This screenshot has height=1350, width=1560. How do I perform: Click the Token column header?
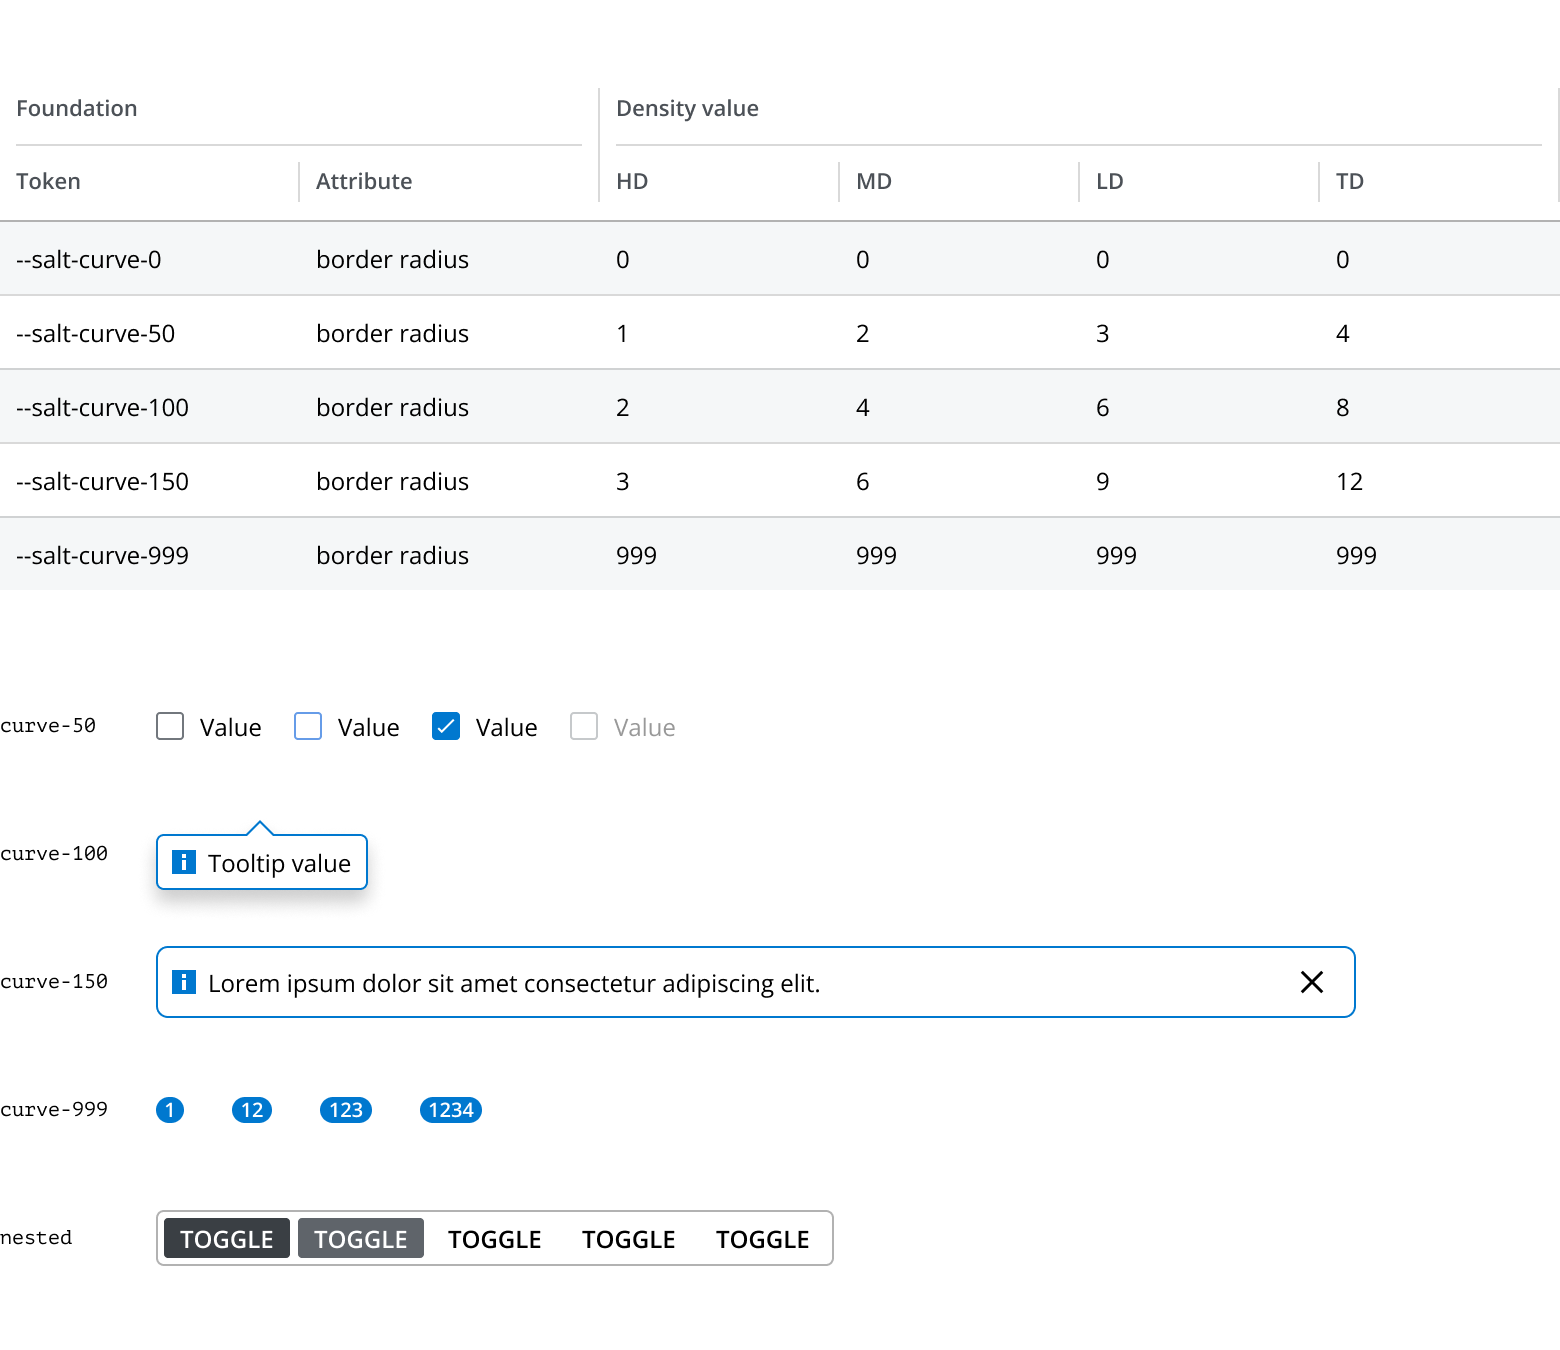tap(49, 181)
